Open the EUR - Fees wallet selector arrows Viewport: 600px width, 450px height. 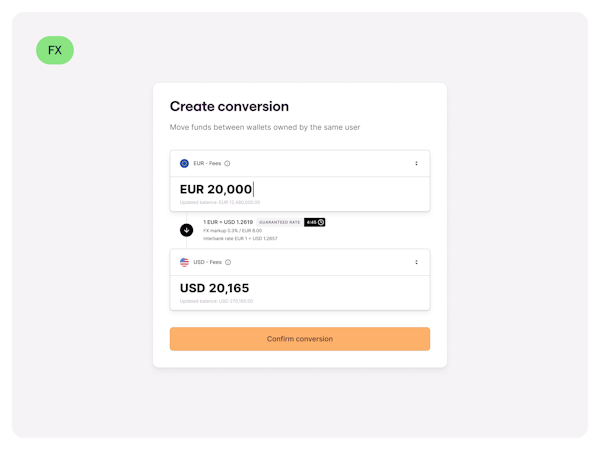tap(416, 163)
